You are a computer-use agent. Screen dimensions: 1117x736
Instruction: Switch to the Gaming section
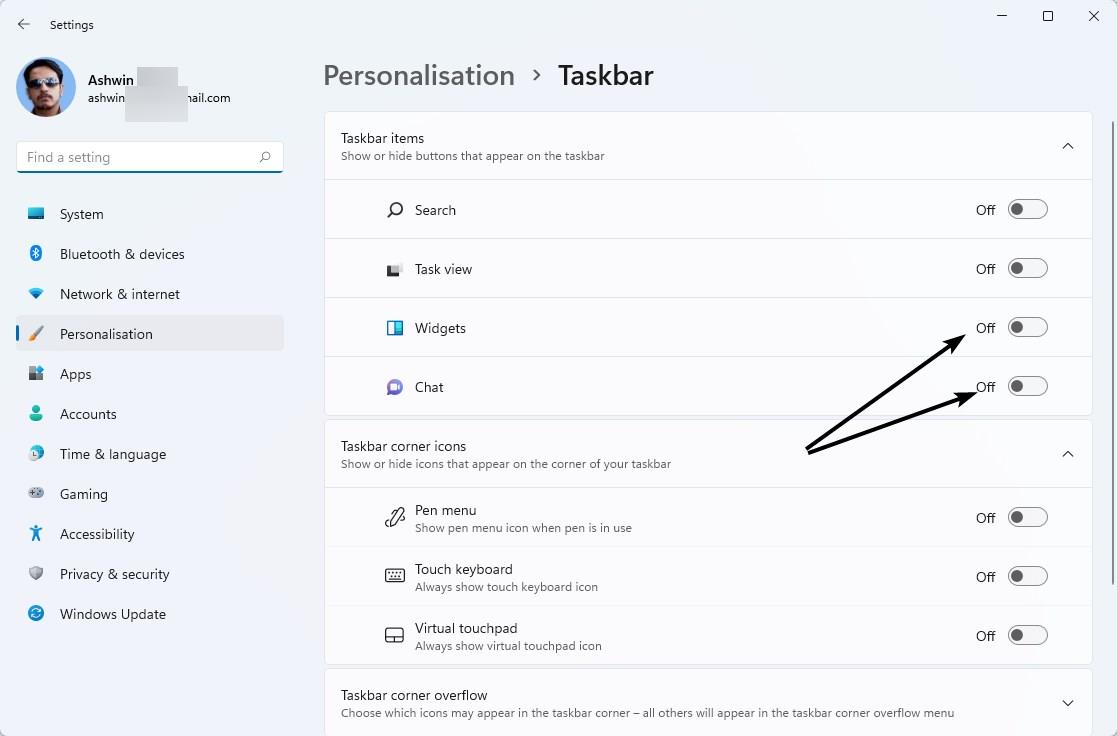(83, 494)
